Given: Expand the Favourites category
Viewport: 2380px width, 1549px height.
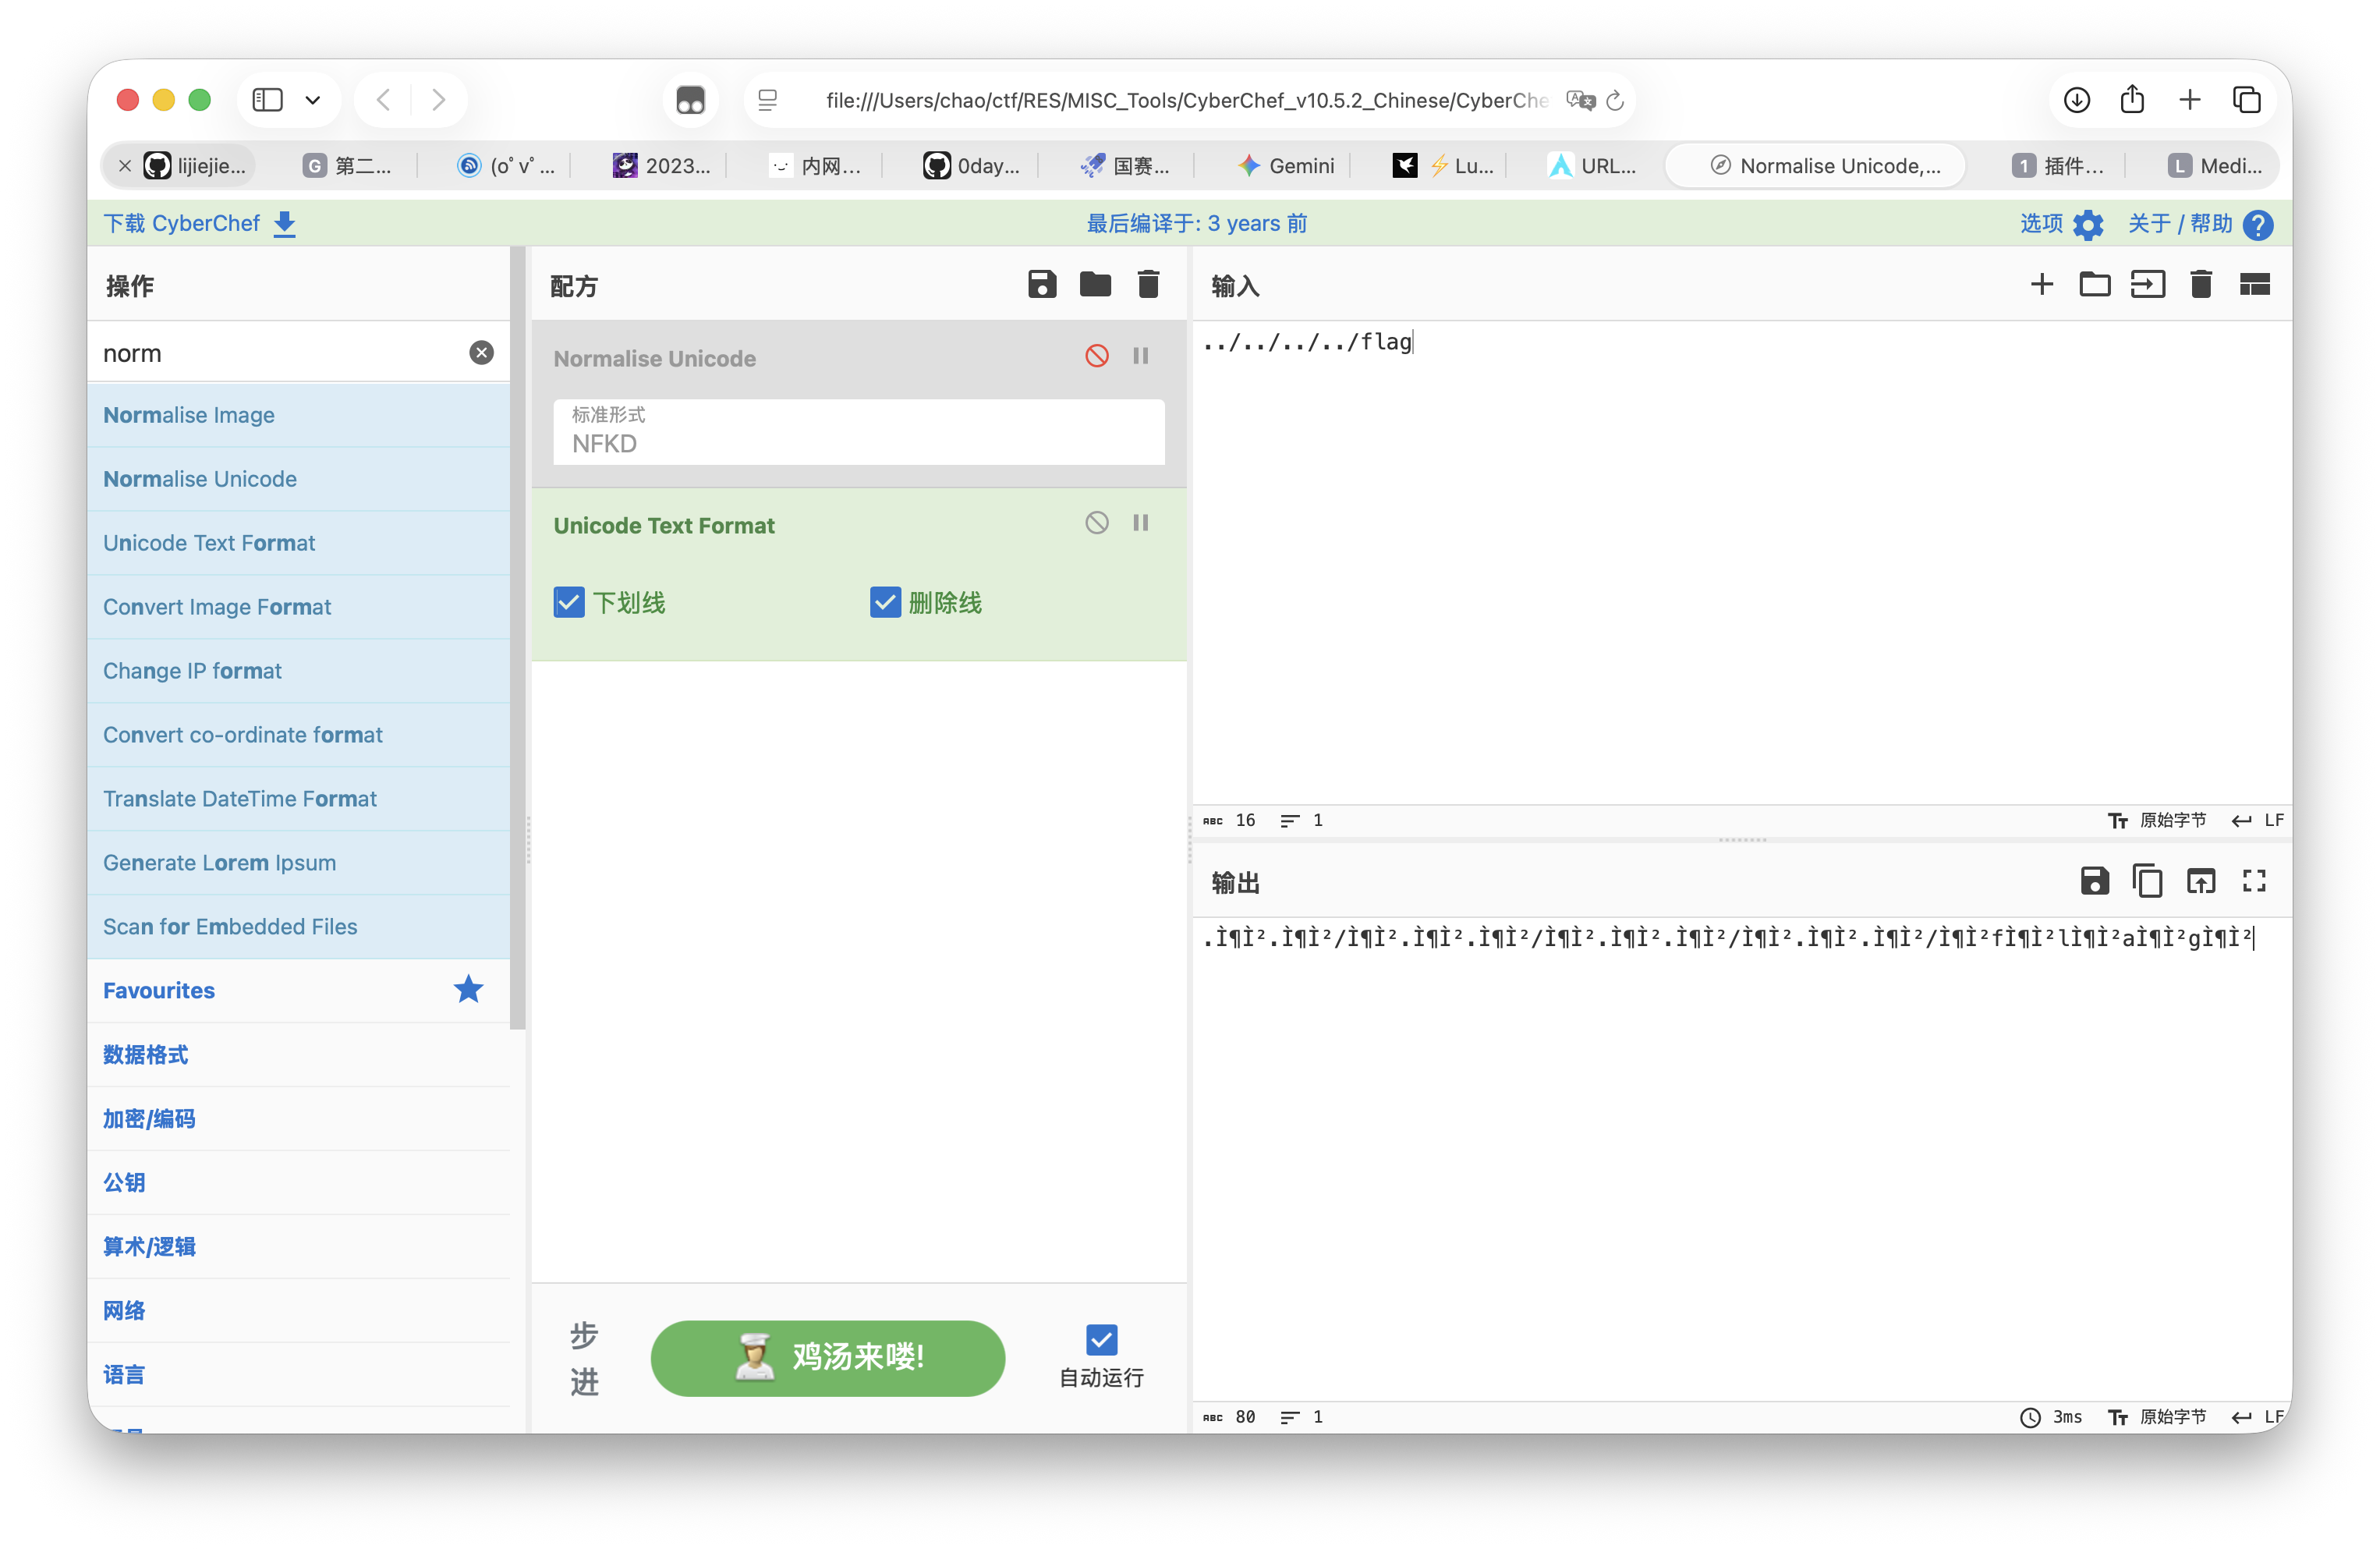Looking at the screenshot, I should [x=159, y=990].
